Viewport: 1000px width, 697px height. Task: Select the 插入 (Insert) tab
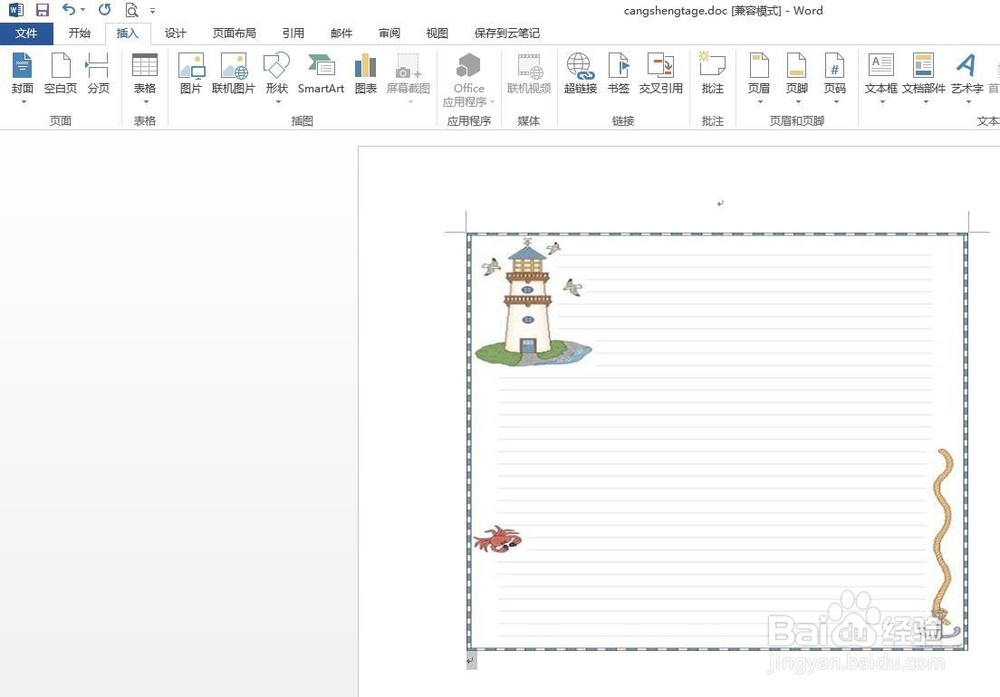(128, 33)
